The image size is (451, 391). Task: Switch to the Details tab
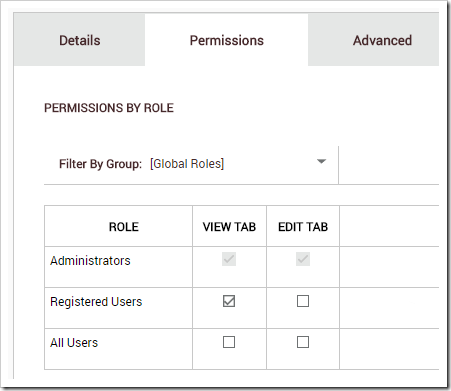(x=80, y=40)
